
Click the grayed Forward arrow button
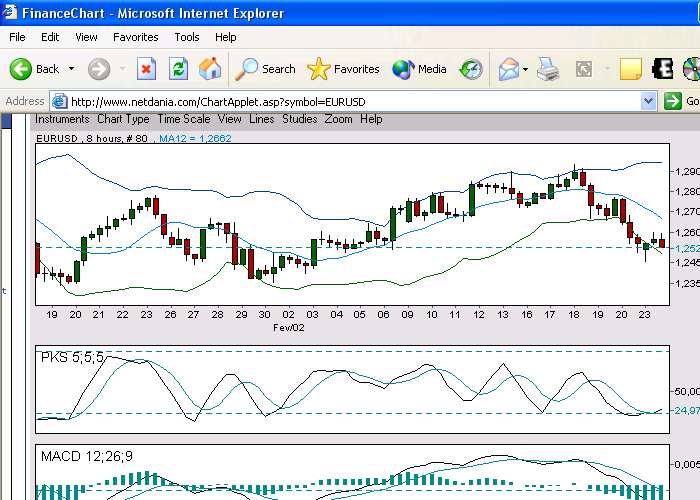coord(99,69)
